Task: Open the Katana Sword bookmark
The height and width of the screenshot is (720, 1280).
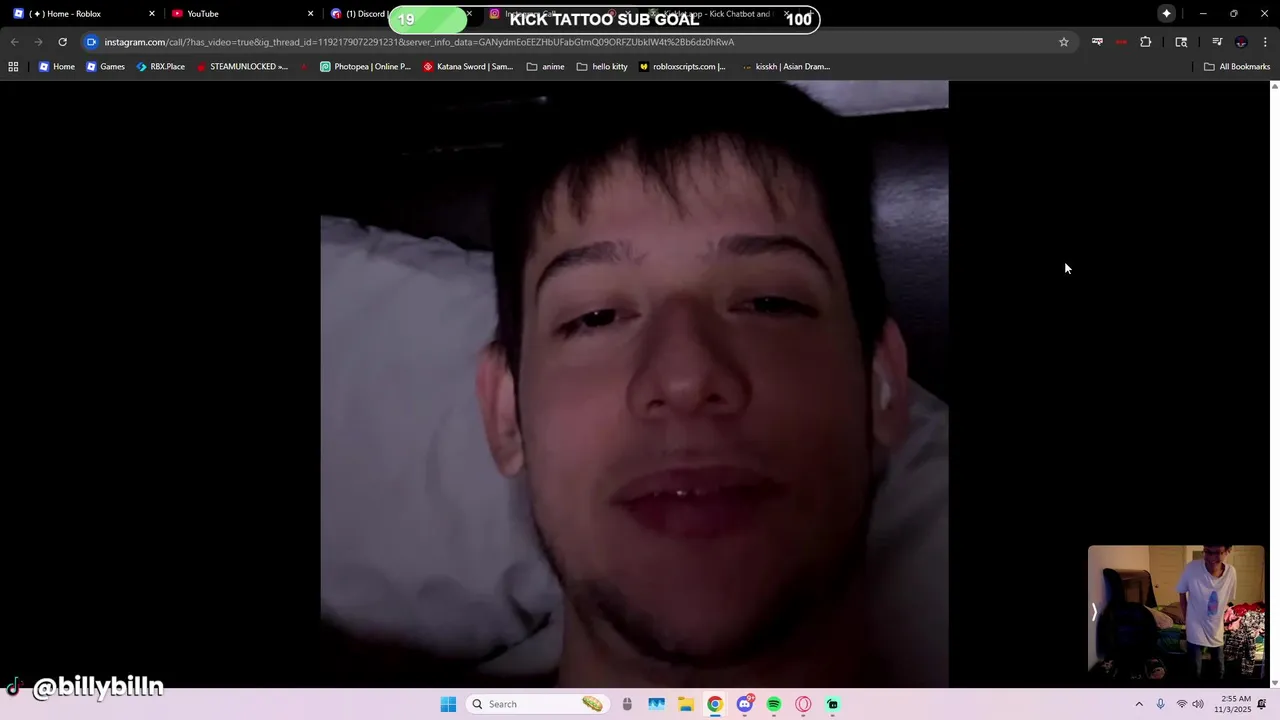Action: [468, 67]
